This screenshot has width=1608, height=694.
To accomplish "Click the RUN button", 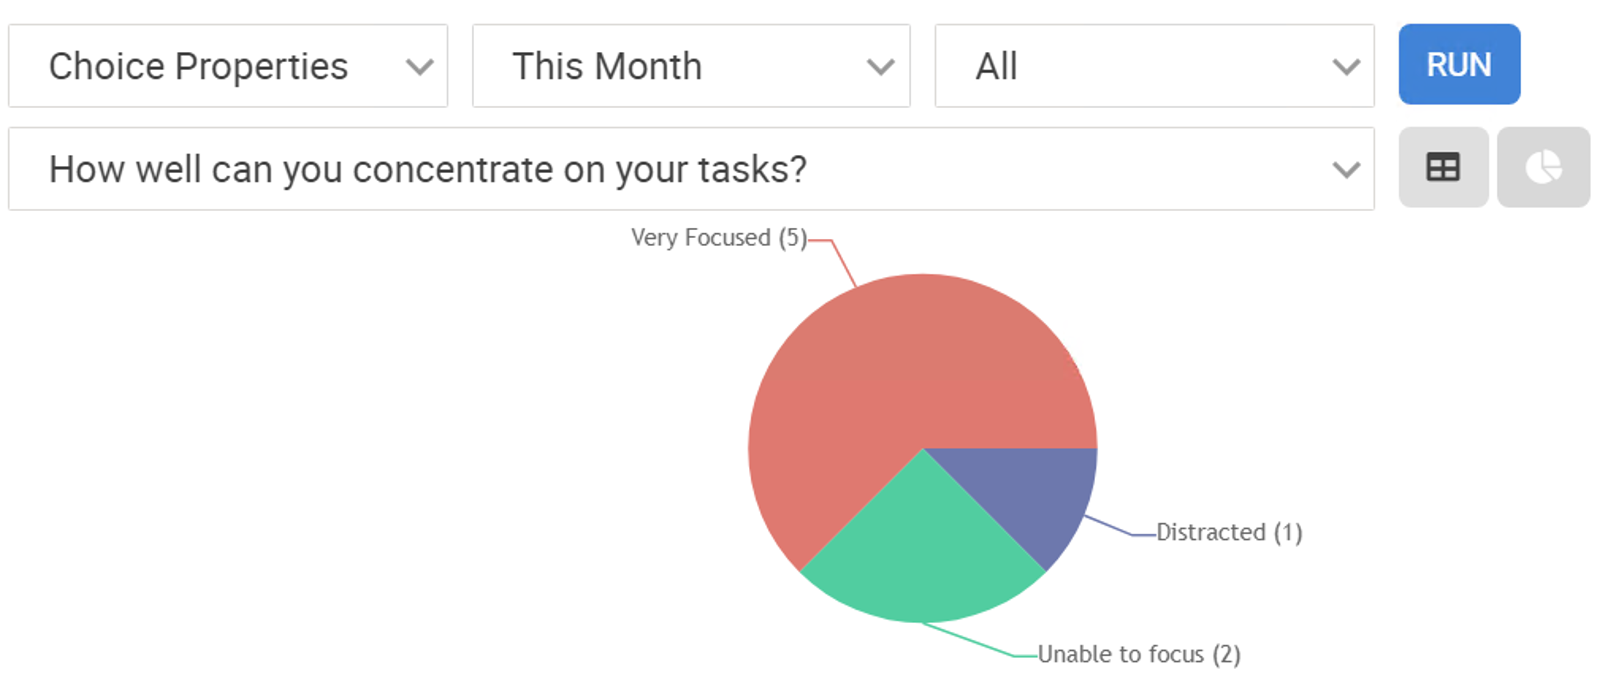I will click(x=1459, y=65).
